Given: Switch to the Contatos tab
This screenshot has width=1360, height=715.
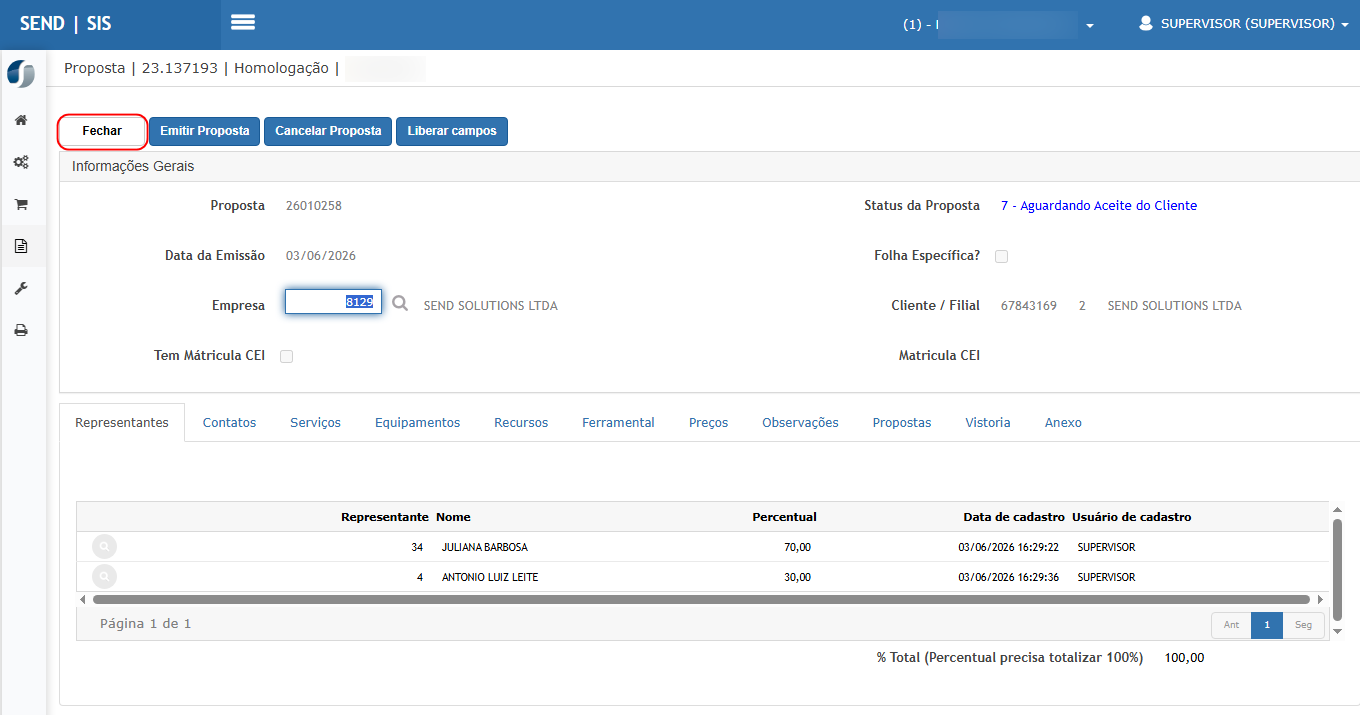Looking at the screenshot, I should (x=229, y=423).
